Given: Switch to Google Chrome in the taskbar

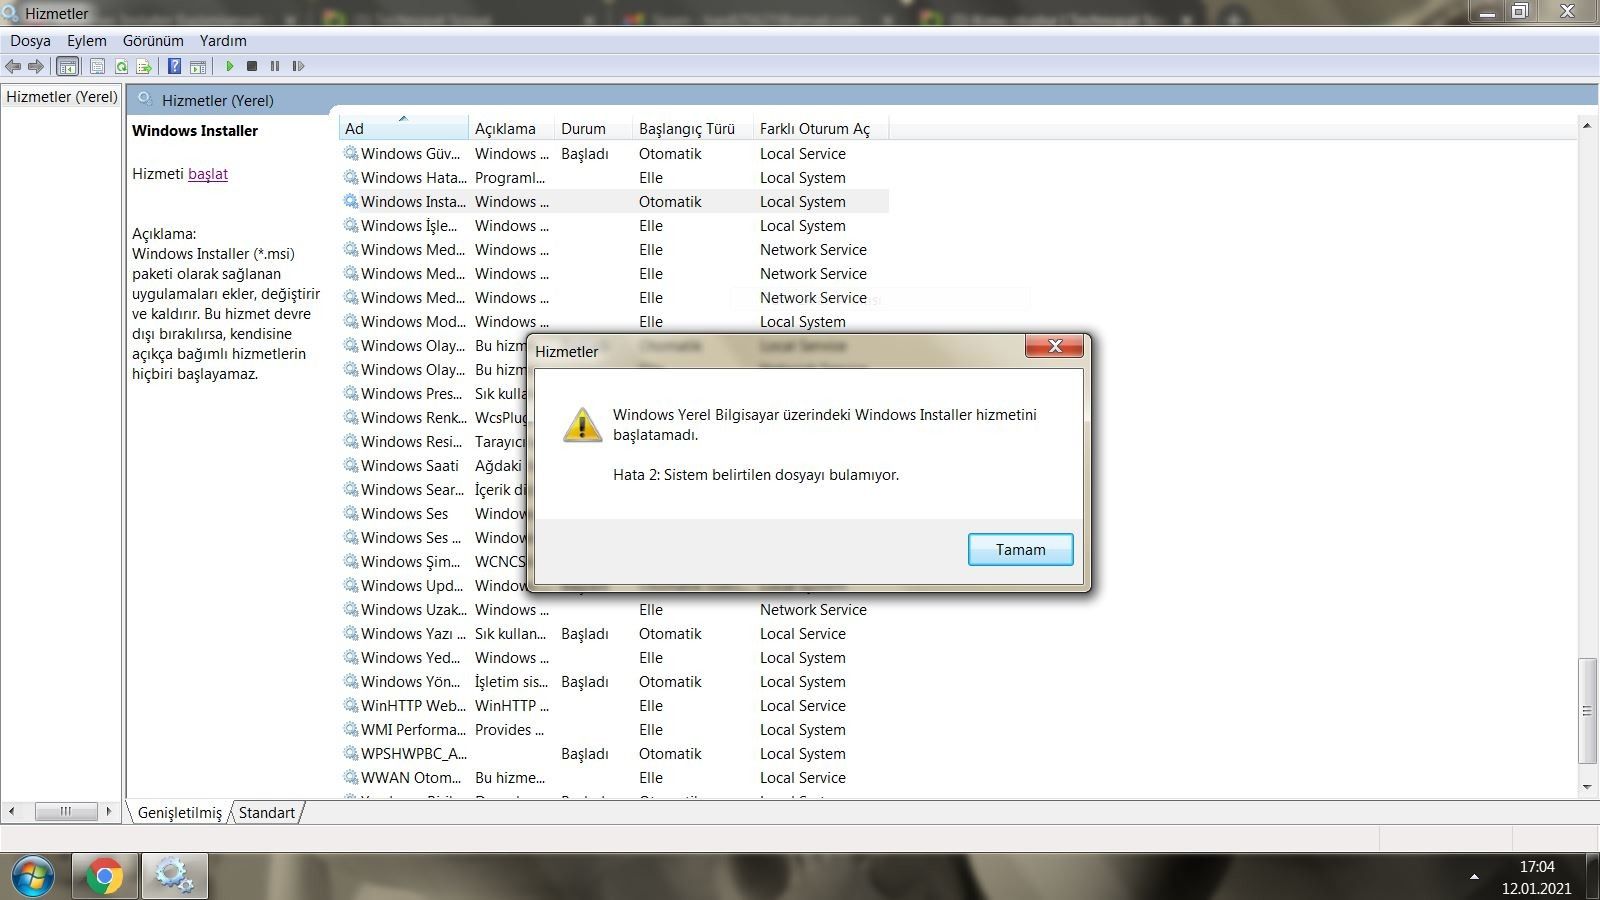Looking at the screenshot, I should [104, 877].
